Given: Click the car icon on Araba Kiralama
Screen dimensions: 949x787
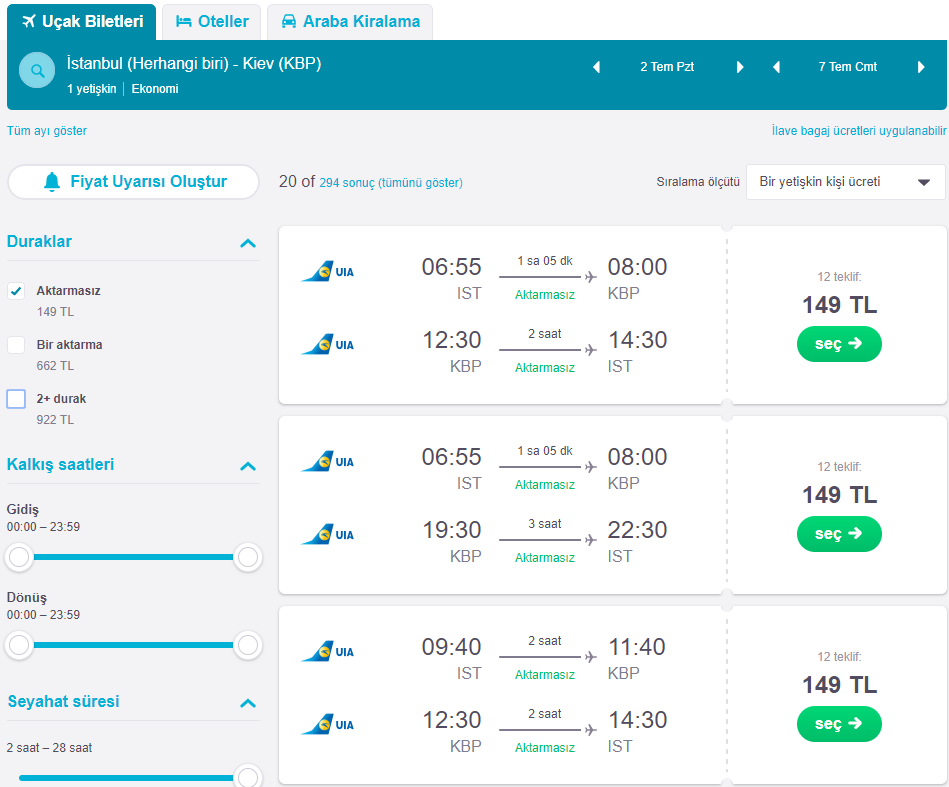Looking at the screenshot, I should click(289, 21).
